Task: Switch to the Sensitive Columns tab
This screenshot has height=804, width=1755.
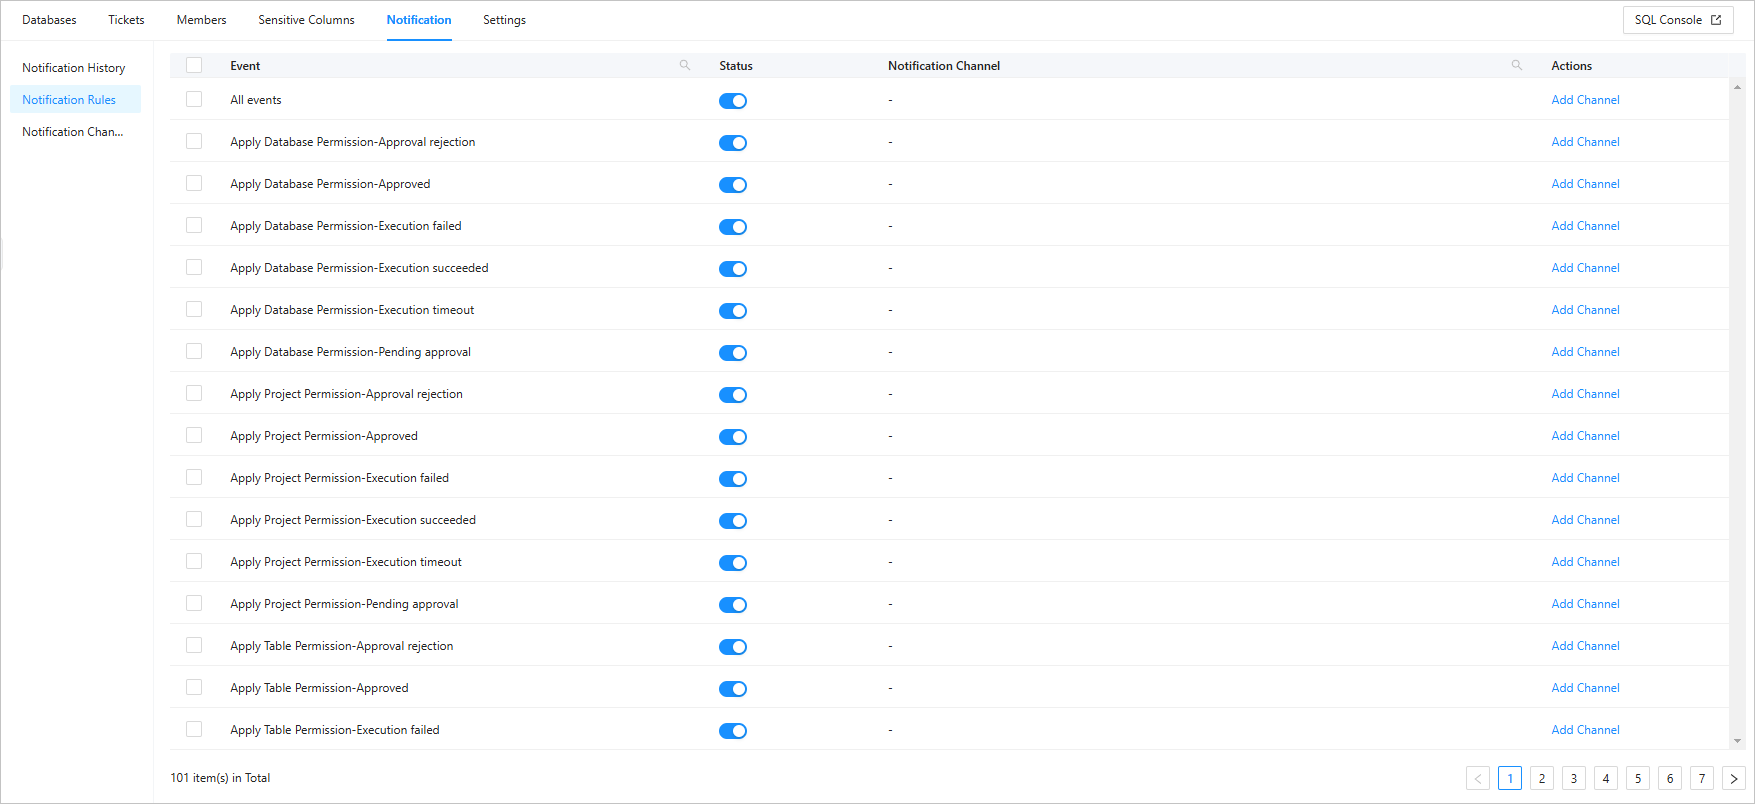Action: 306,20
